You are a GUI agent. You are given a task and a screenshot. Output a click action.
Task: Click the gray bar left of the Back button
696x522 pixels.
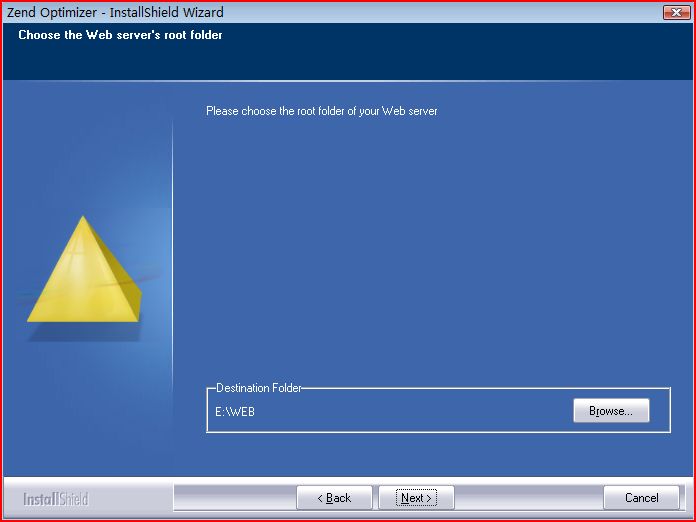pyautogui.click(x=235, y=498)
